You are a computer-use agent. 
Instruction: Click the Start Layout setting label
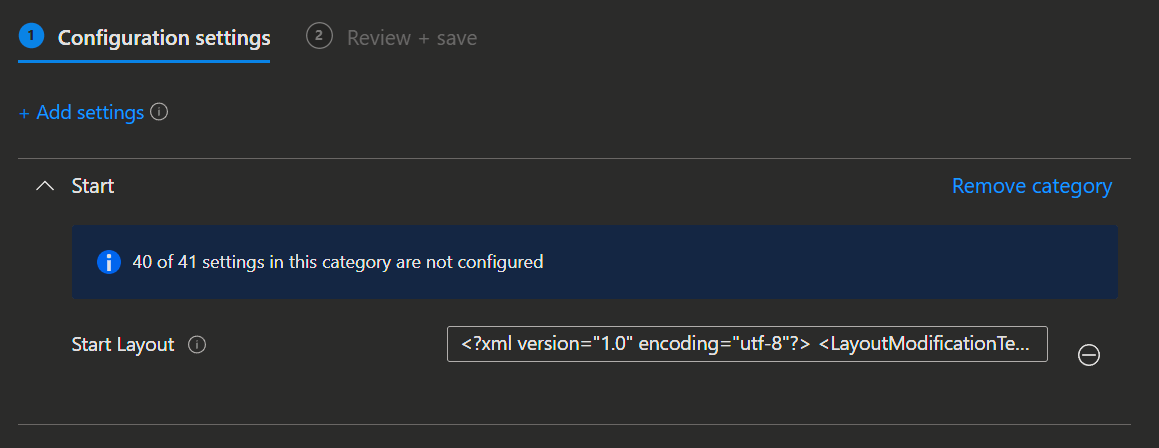point(123,345)
